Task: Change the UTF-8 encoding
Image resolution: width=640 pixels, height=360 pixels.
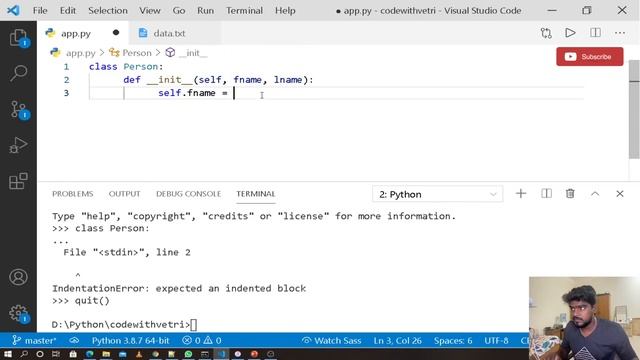Action: point(496,340)
